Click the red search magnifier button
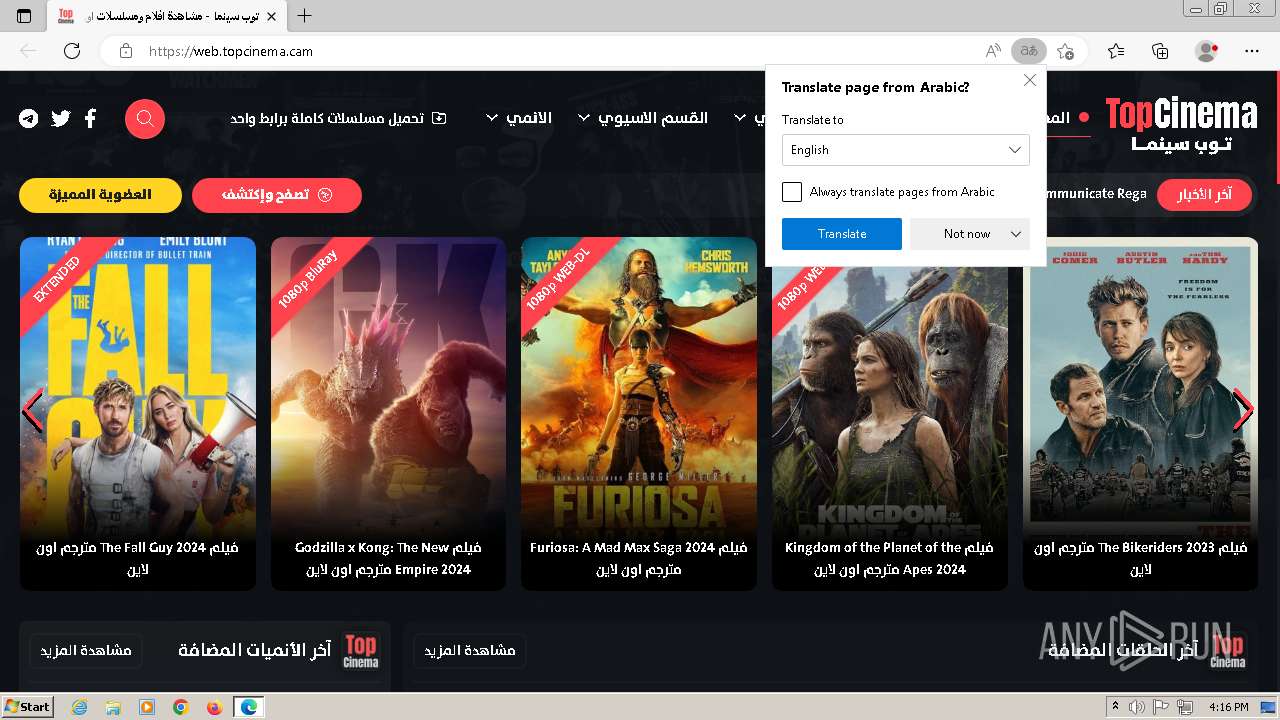The image size is (1280, 720). pyautogui.click(x=145, y=119)
